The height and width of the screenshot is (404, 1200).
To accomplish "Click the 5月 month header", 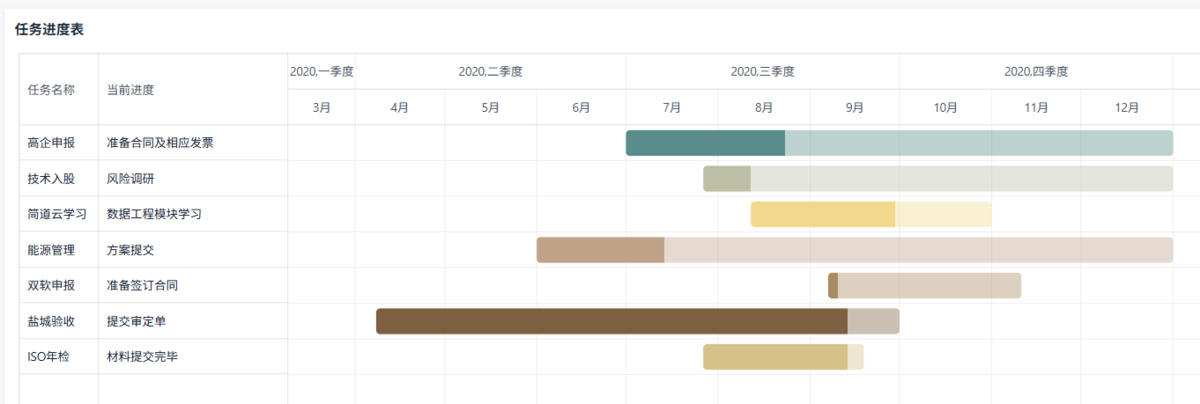I will click(x=491, y=107).
